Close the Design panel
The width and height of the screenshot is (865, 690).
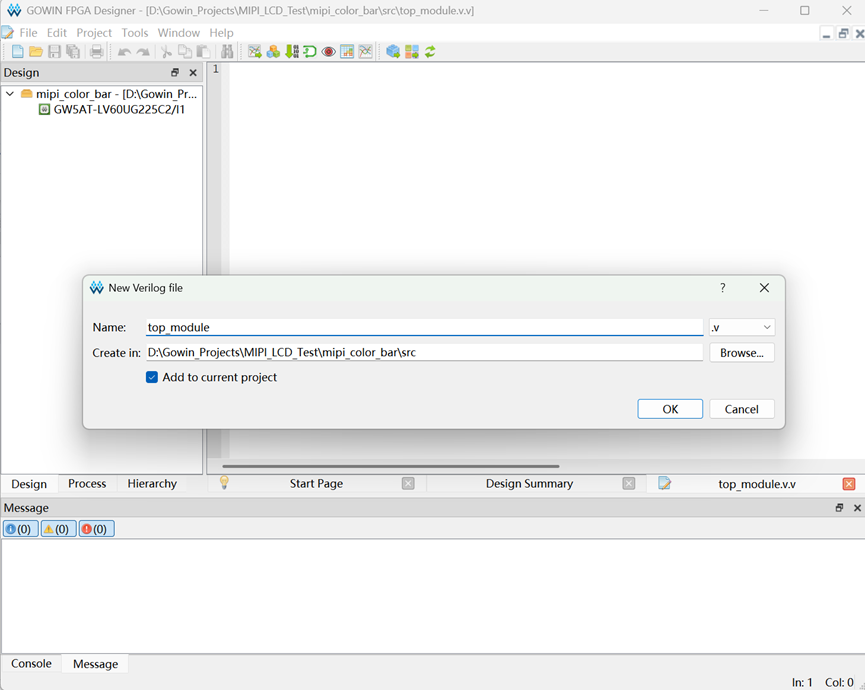[x=193, y=72]
